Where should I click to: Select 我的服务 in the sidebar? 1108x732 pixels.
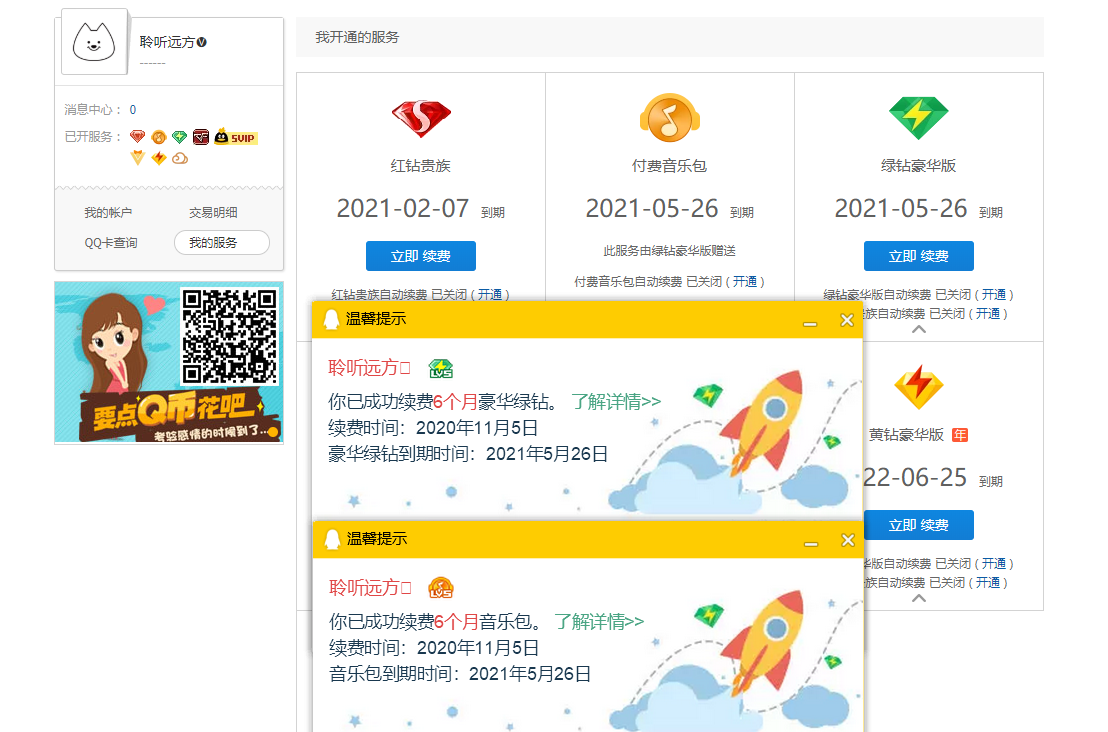222,243
